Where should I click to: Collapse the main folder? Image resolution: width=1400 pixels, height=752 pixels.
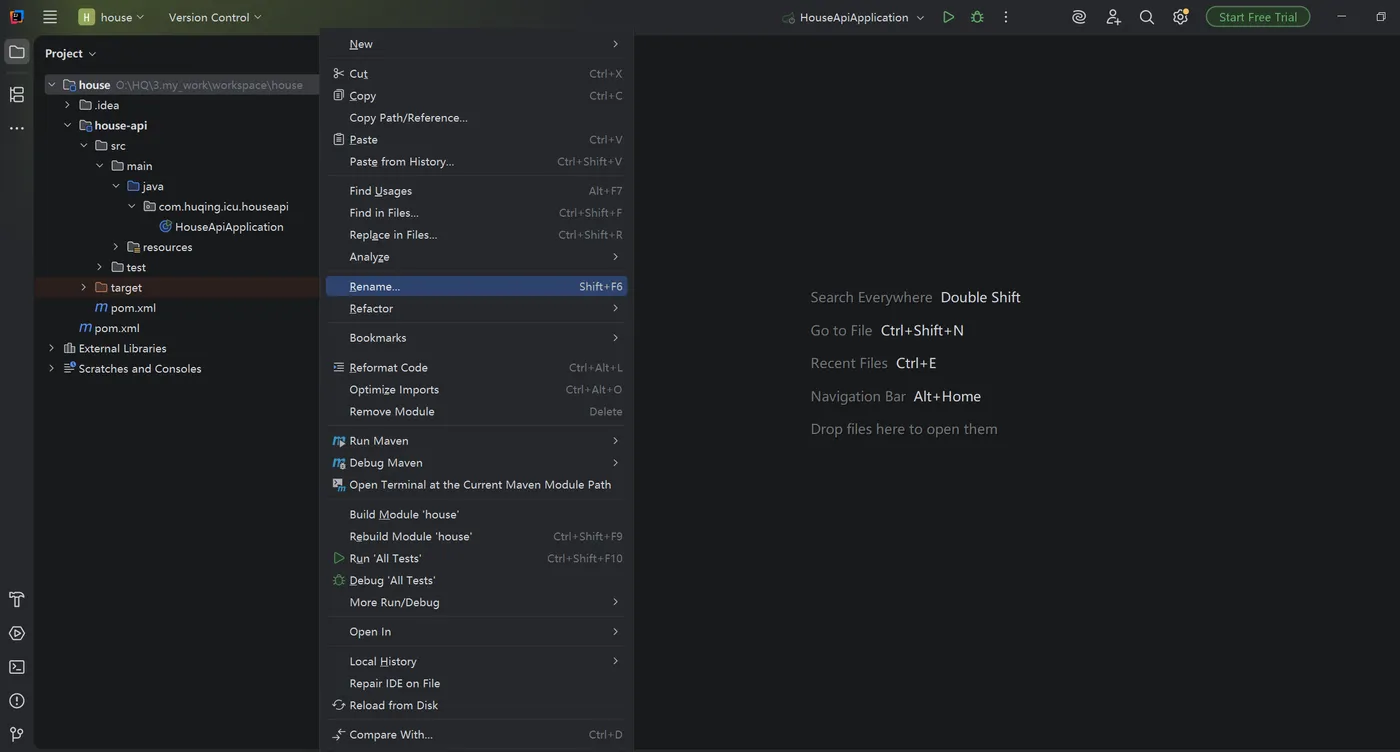pos(100,166)
